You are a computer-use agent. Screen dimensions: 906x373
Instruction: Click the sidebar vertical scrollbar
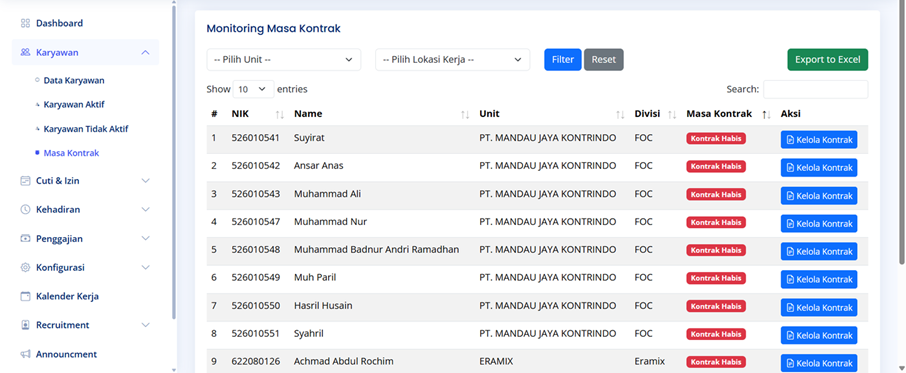pyautogui.click(x=174, y=162)
